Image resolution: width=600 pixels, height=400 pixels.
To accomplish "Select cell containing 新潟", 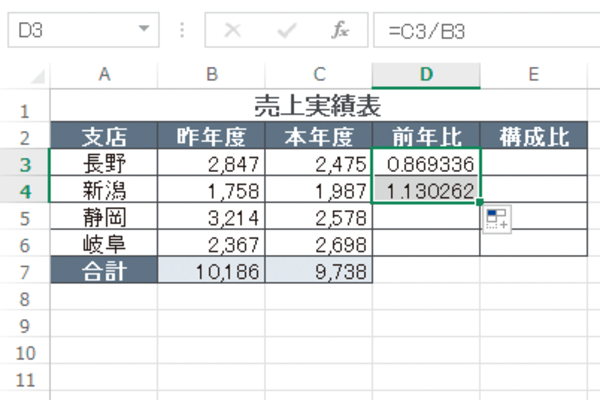I will pos(104,189).
